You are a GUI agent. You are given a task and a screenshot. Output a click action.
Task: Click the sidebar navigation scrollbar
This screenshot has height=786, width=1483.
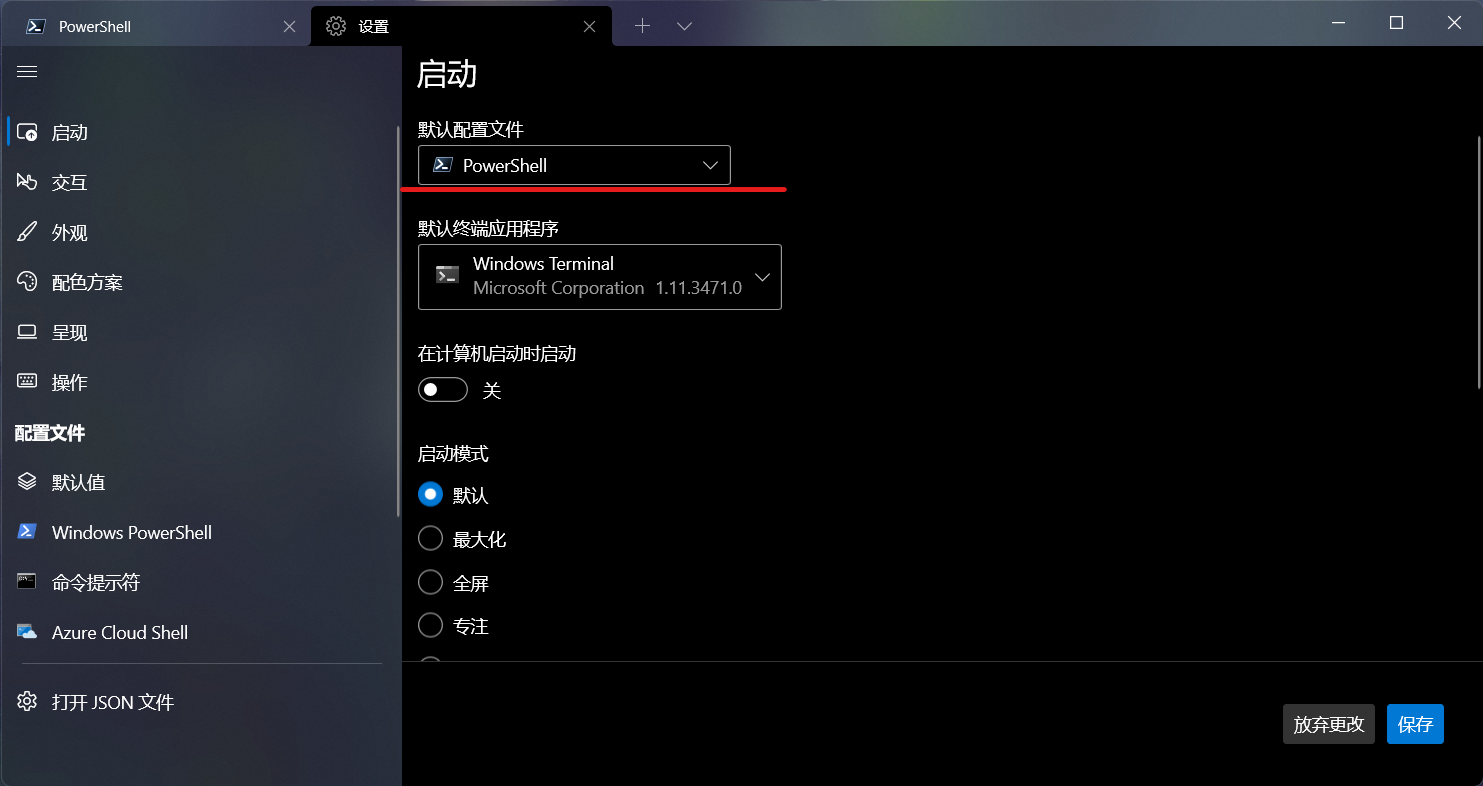pos(397,320)
